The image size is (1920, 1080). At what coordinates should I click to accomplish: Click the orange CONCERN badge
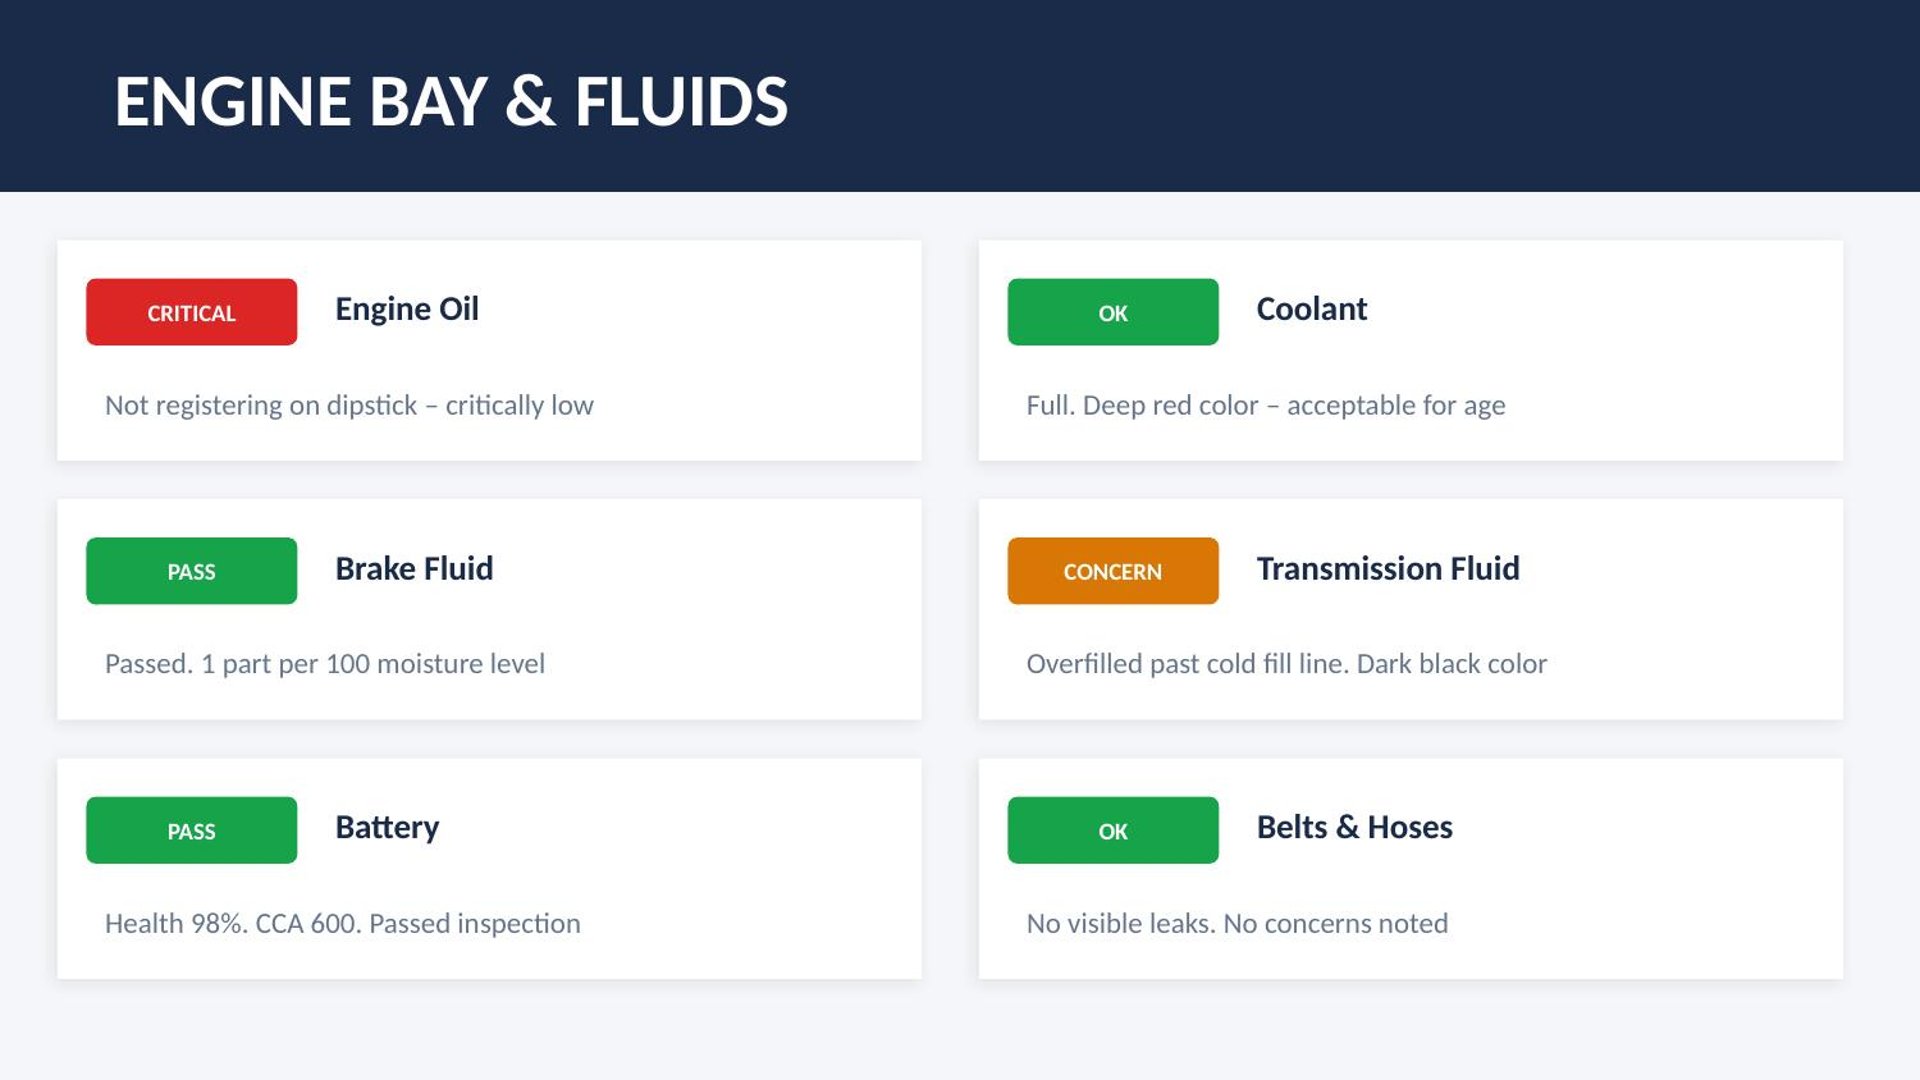(1112, 571)
